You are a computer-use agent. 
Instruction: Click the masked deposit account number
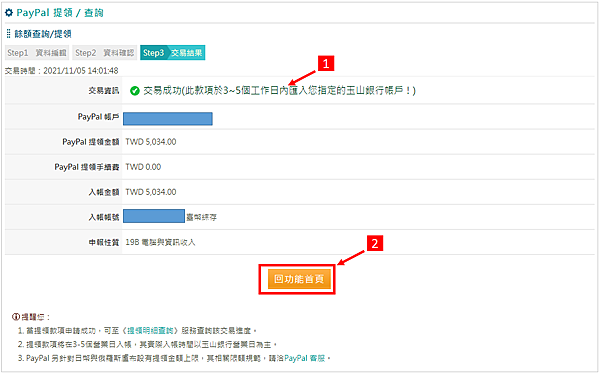pos(154,216)
